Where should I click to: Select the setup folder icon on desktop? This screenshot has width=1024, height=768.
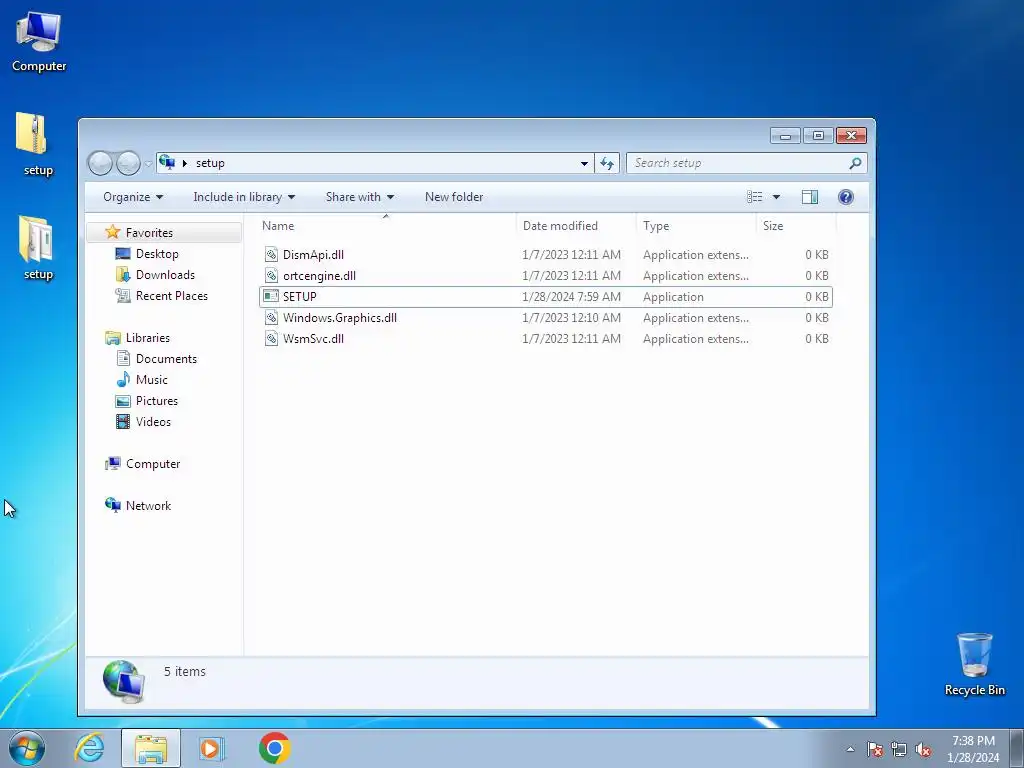[x=37, y=248]
